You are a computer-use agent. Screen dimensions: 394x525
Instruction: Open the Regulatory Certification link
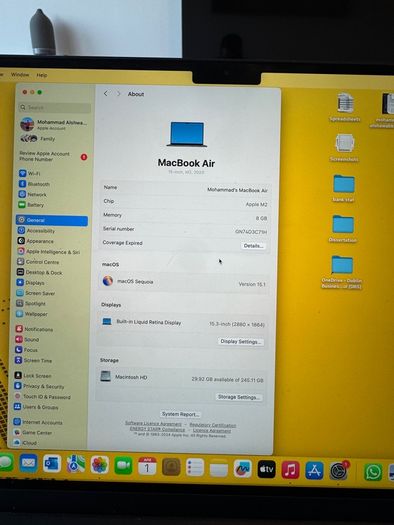click(x=213, y=425)
